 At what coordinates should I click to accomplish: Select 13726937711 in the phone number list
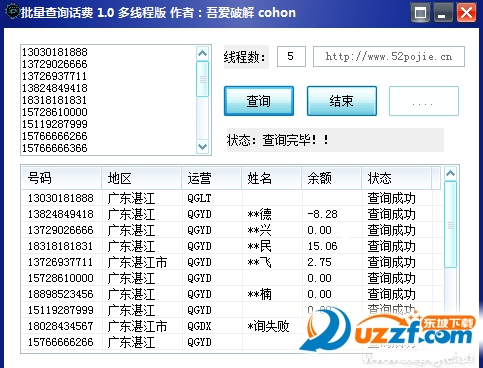[x=55, y=76]
